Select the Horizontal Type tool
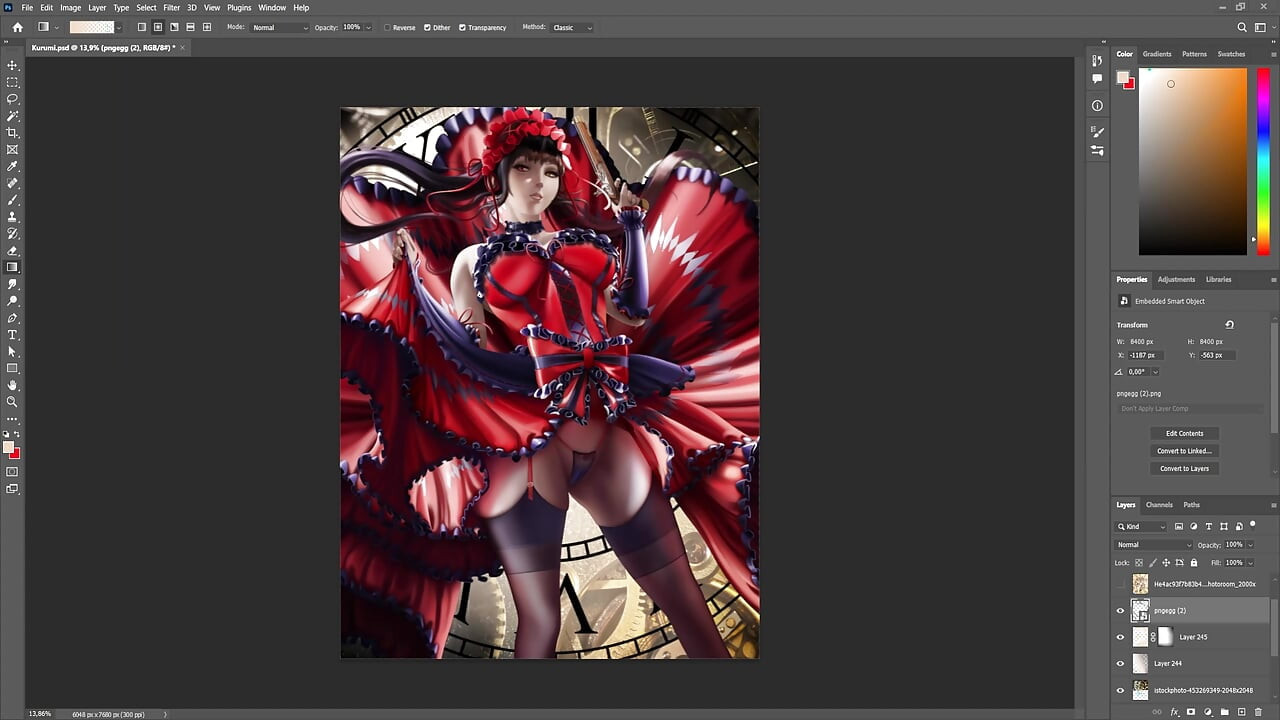The width and height of the screenshot is (1280, 720). pyautogui.click(x=12, y=335)
